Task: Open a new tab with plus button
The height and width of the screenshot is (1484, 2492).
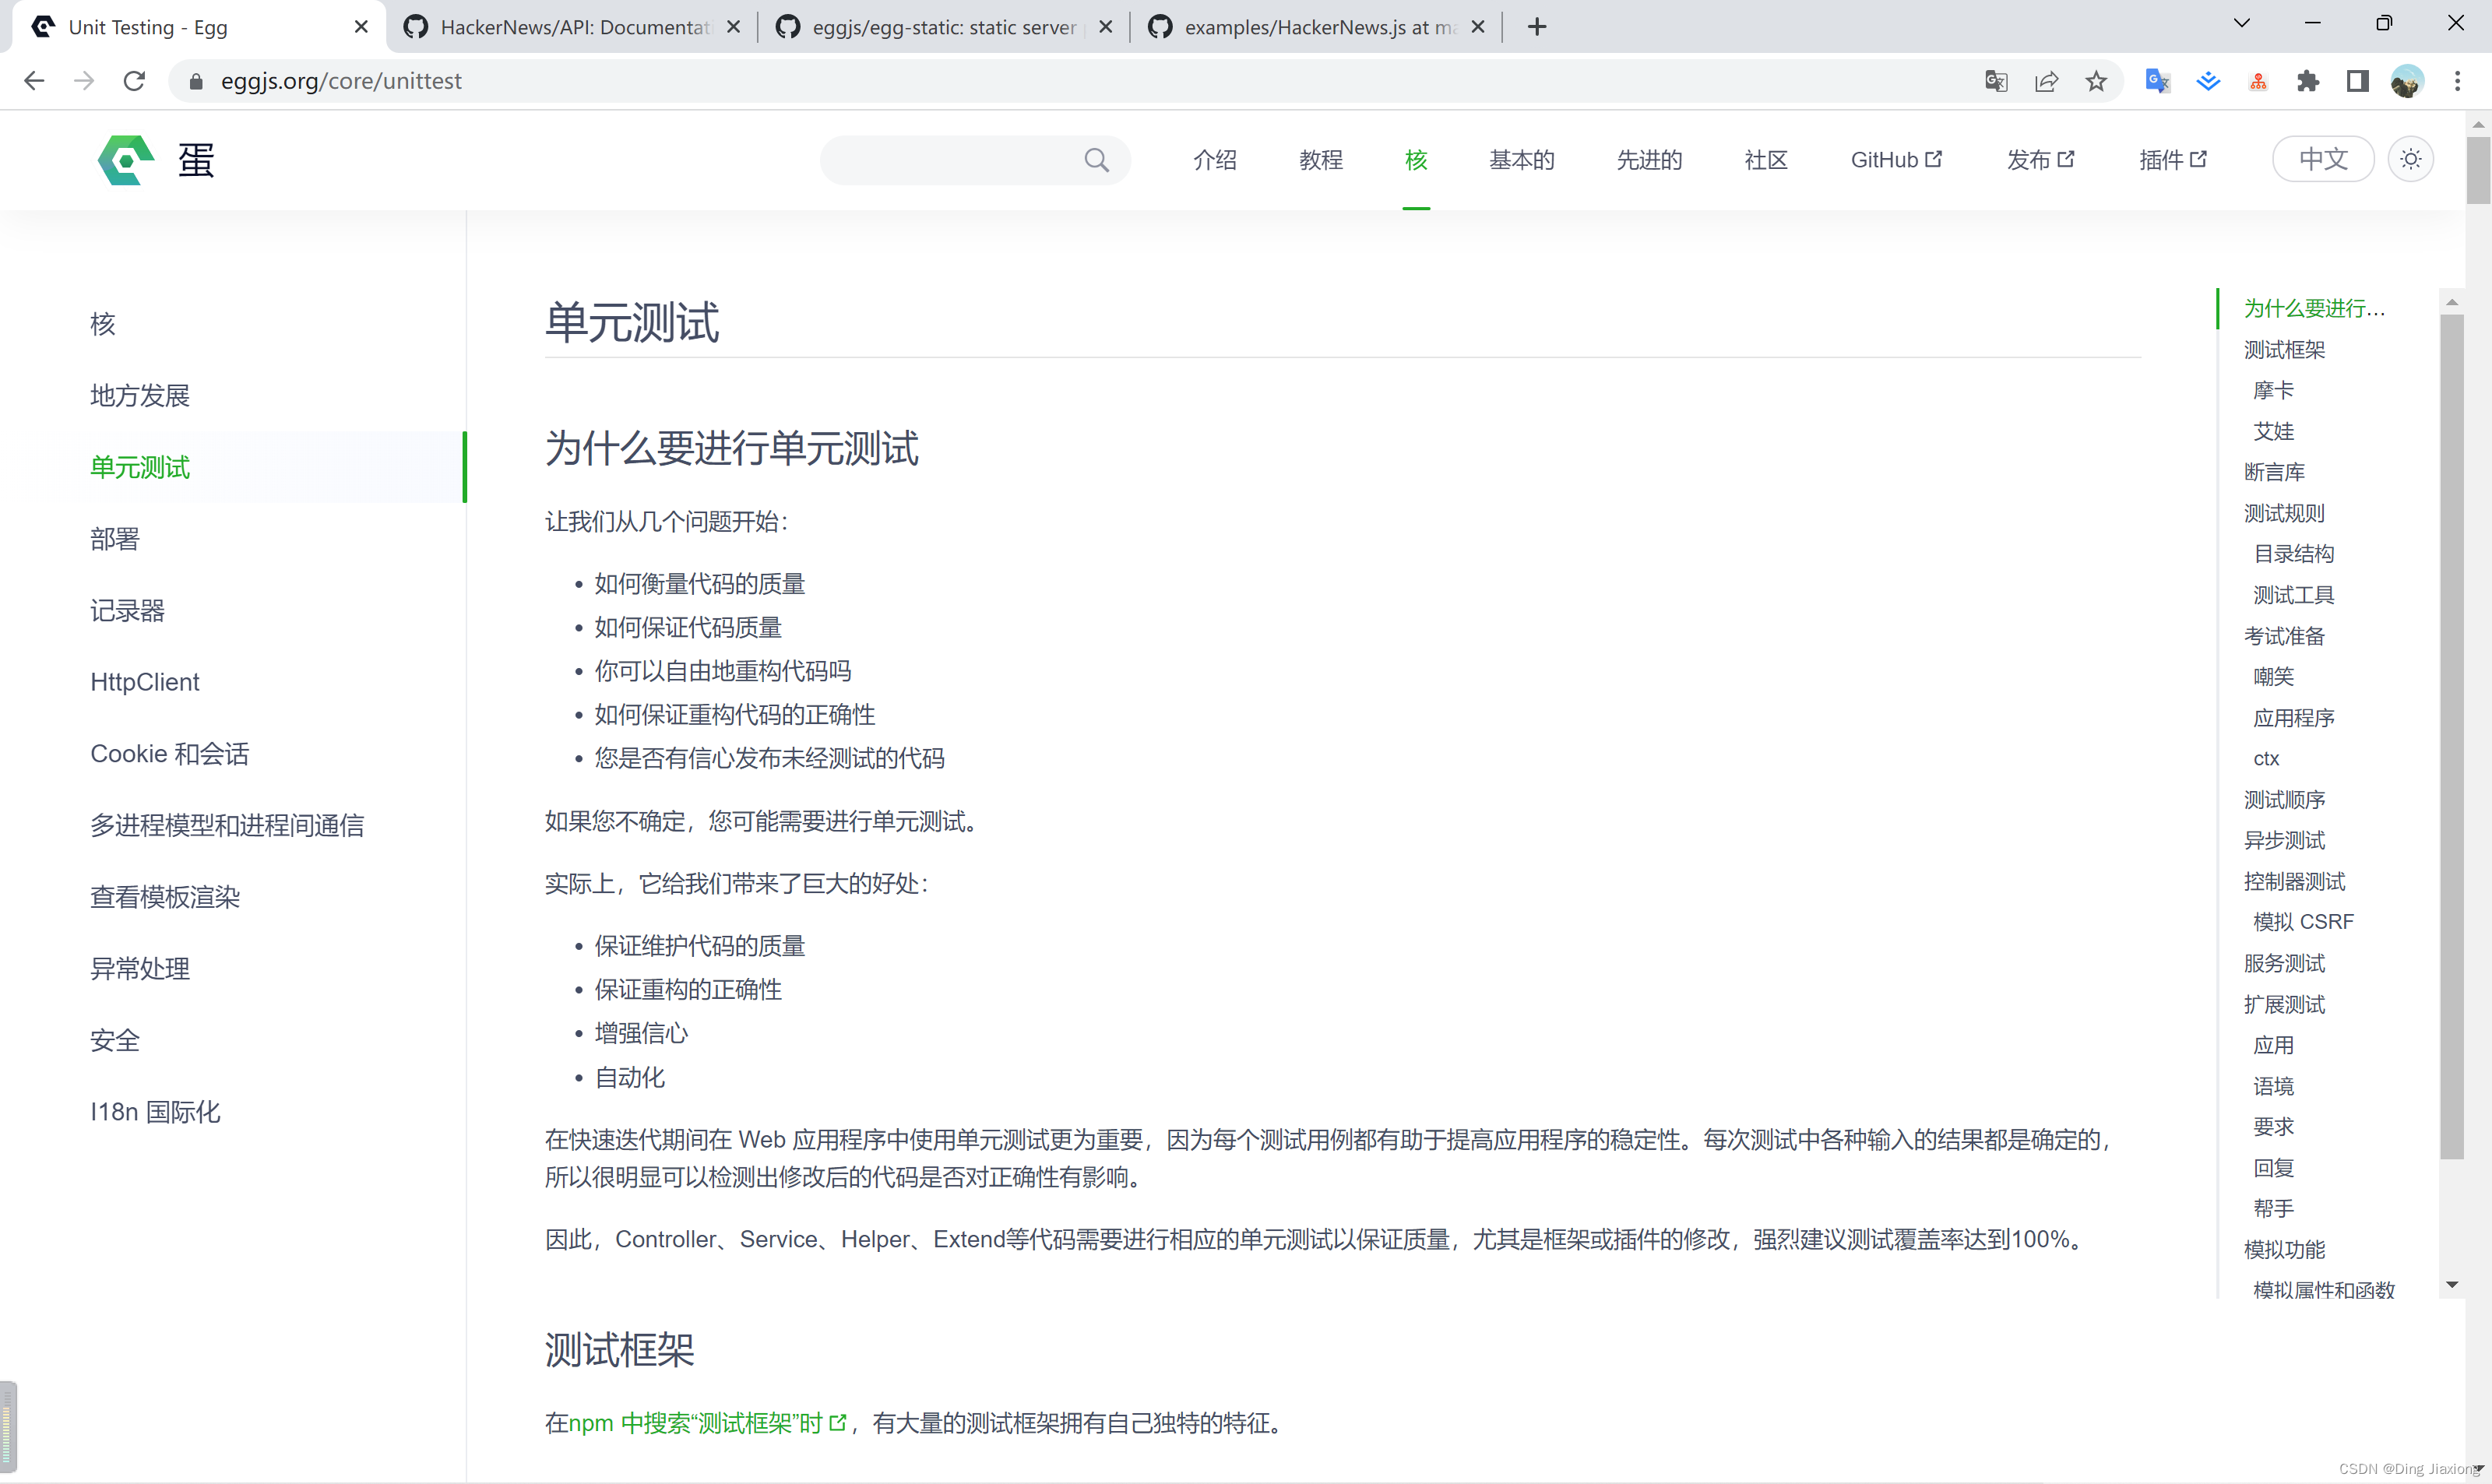Action: pyautogui.click(x=1537, y=27)
